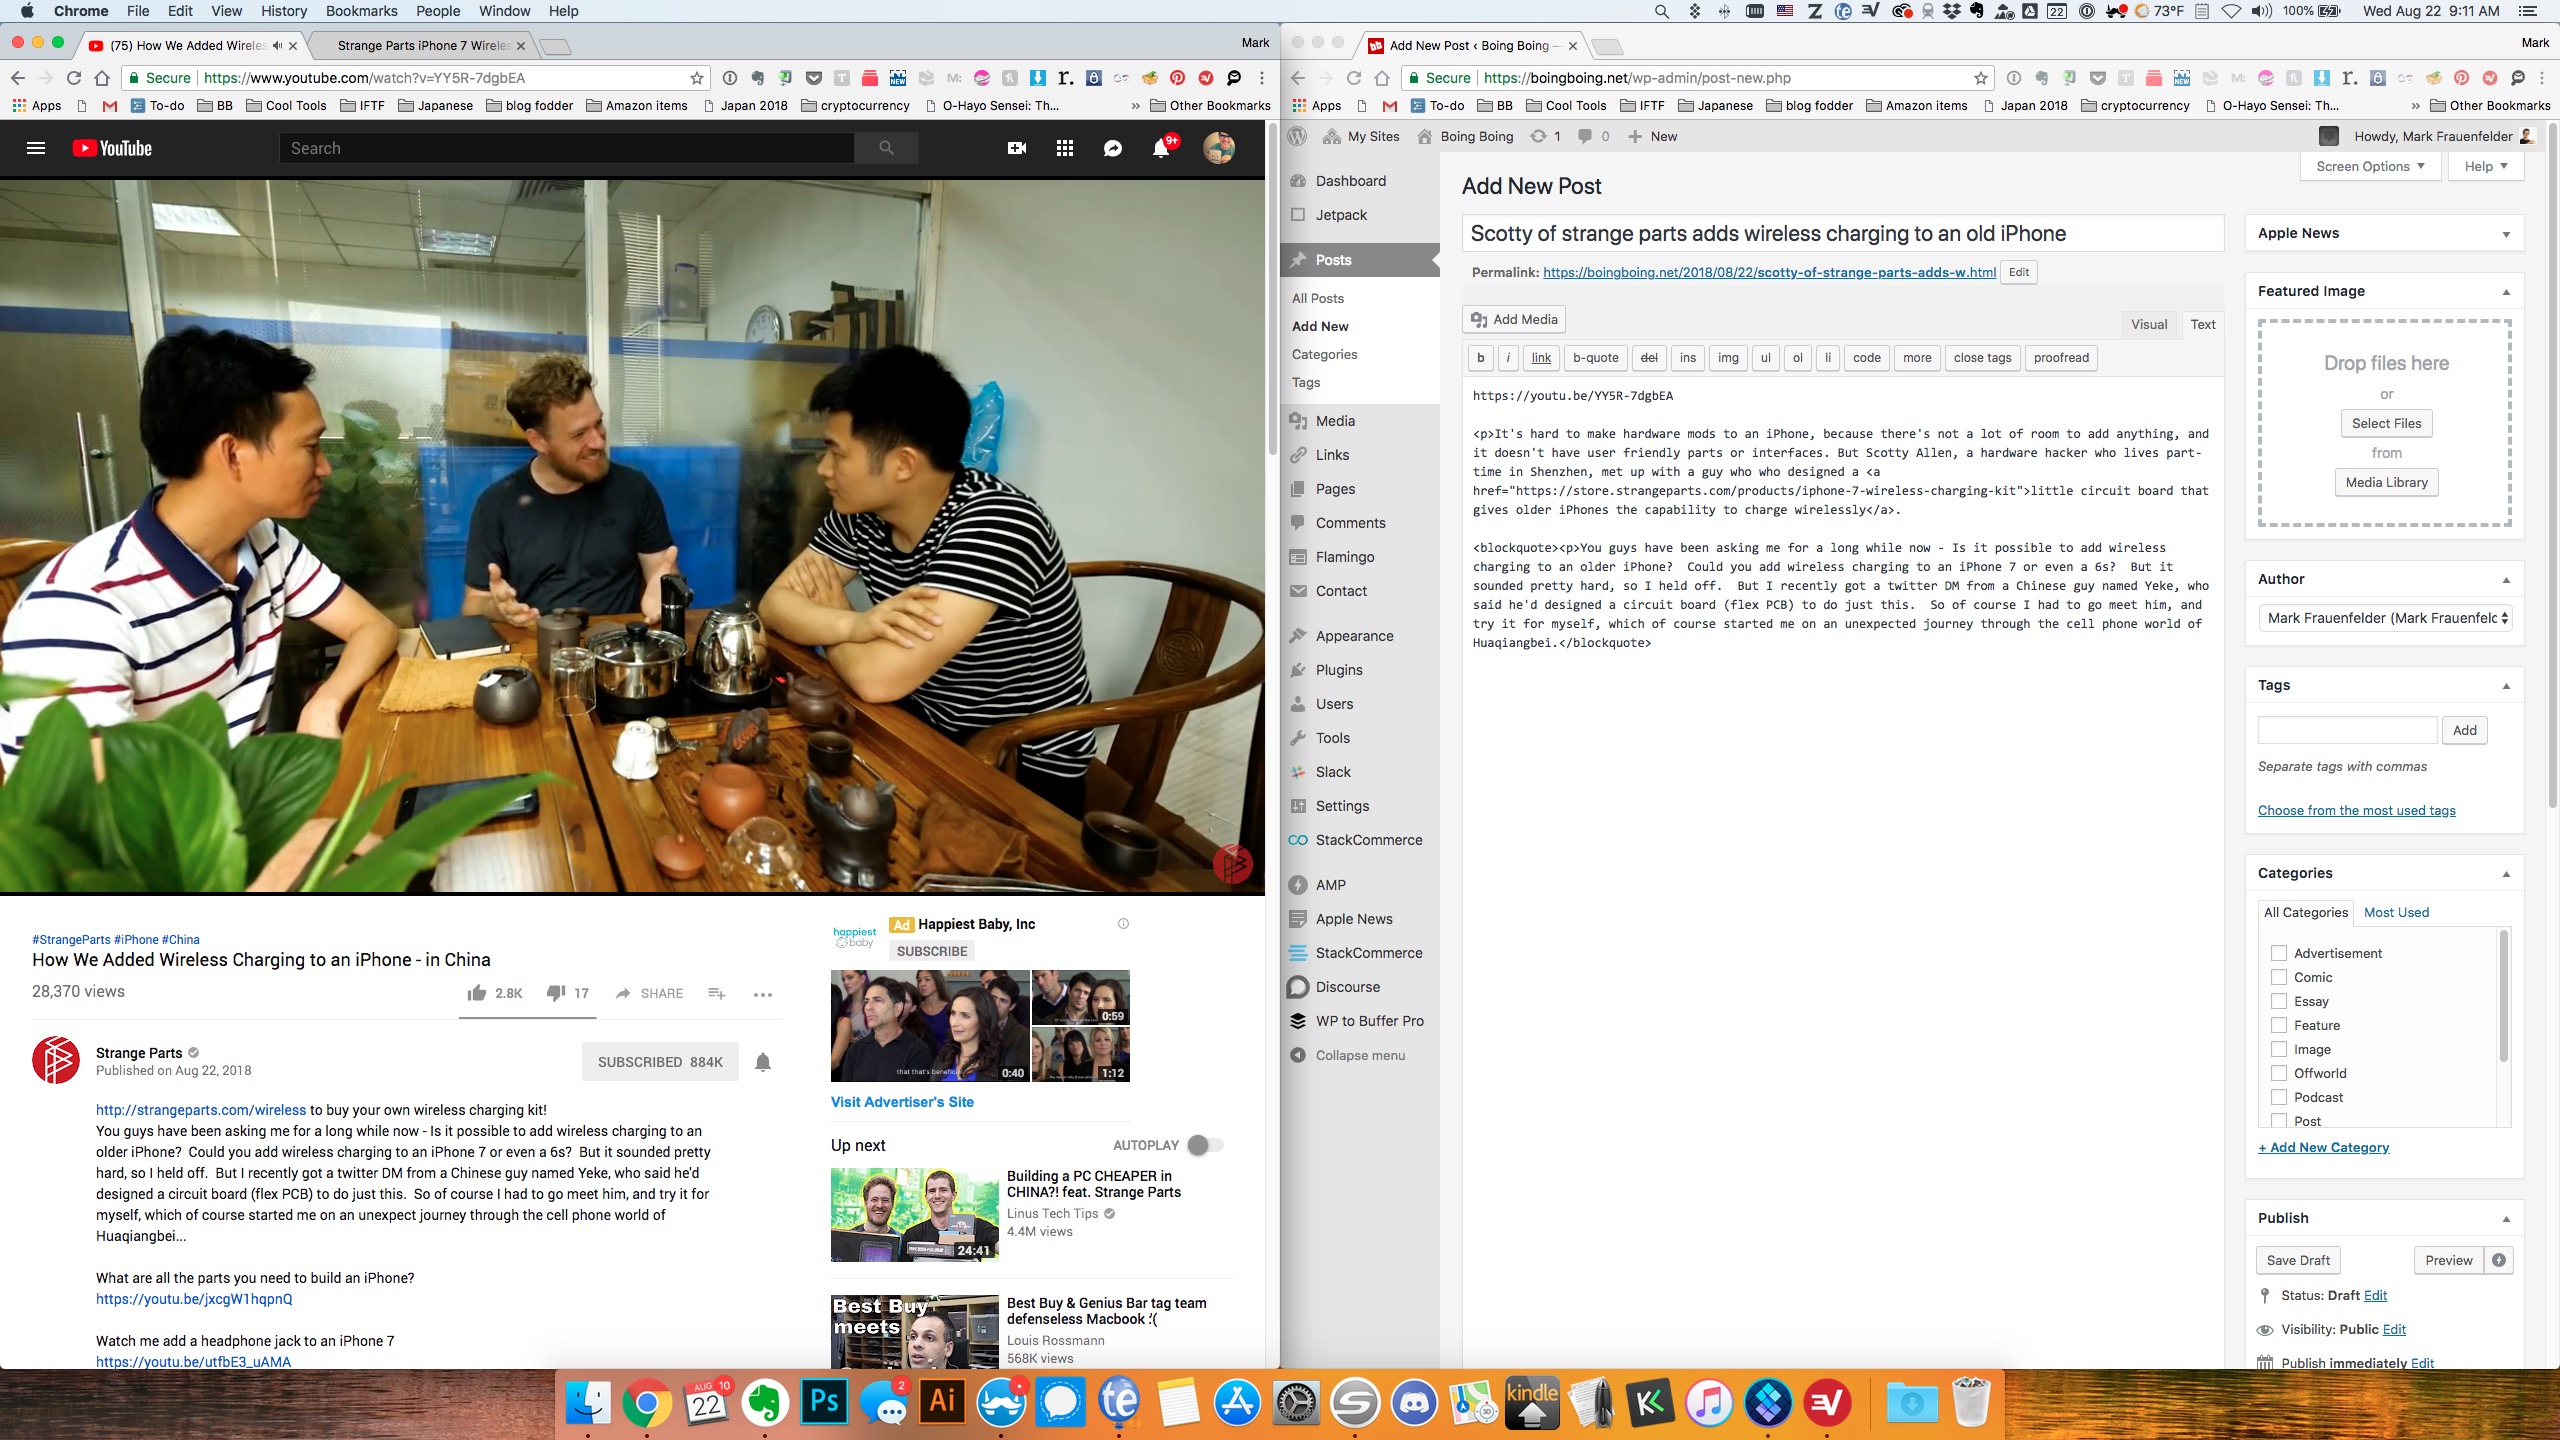The width and height of the screenshot is (2560, 1440).
Task: Open YouTube messages share bubble icon
Action: [x=1113, y=148]
